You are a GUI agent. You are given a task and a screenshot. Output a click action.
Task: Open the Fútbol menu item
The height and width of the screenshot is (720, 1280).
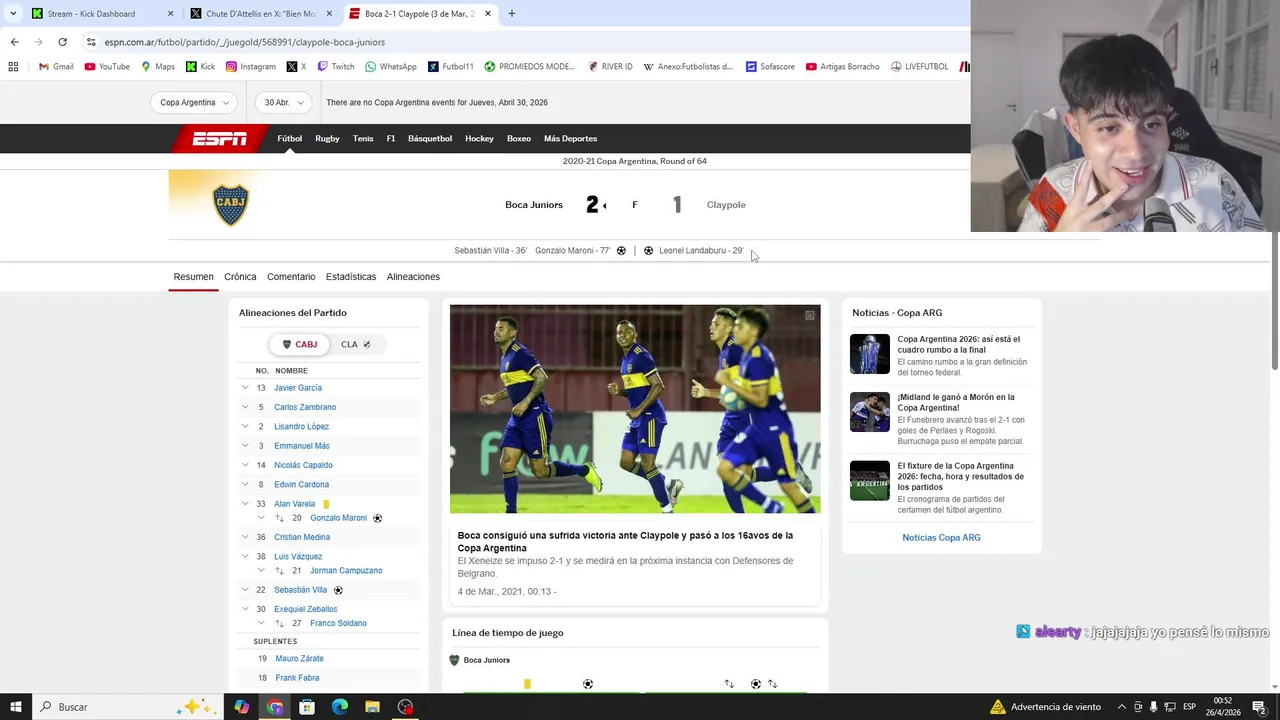(x=289, y=139)
